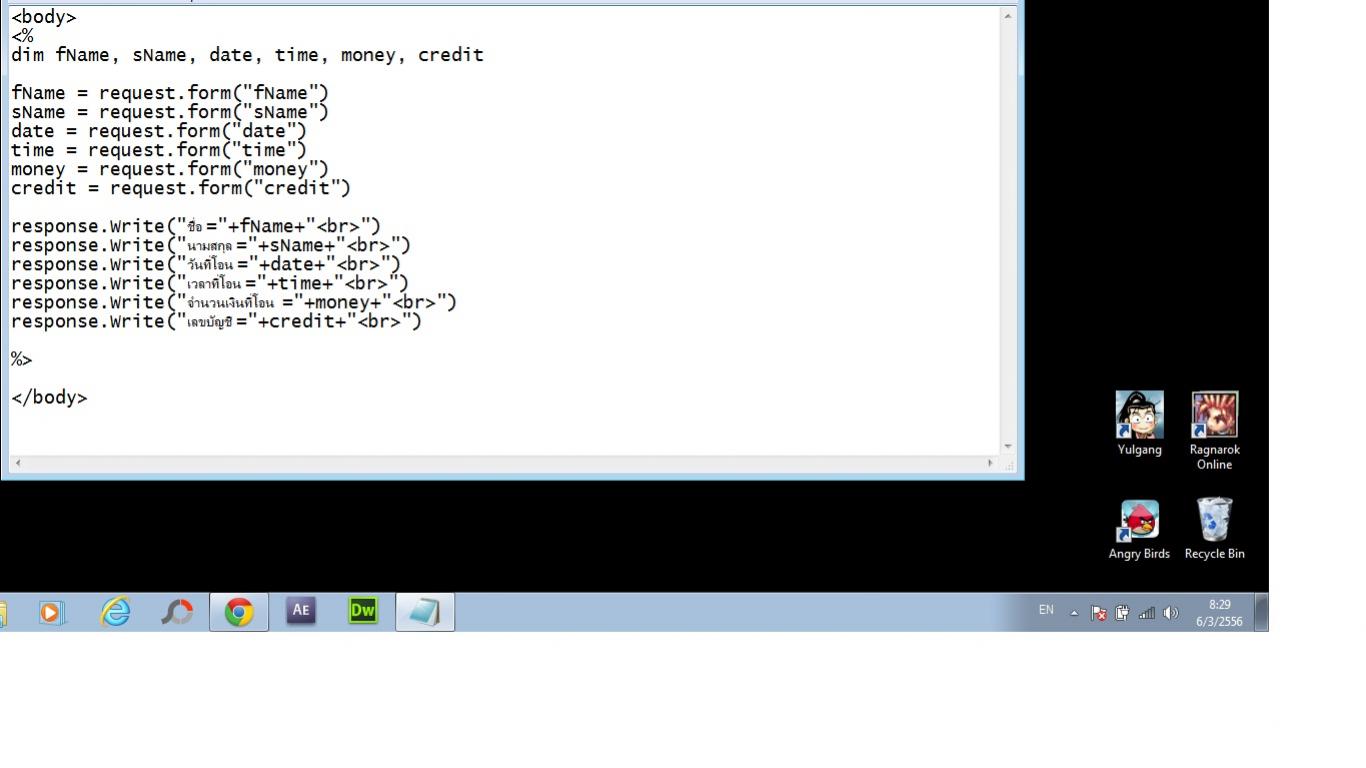This screenshot has width=1366, height=768.
Task: Click the Show desktop button at taskbar end
Action: click(x=1262, y=612)
